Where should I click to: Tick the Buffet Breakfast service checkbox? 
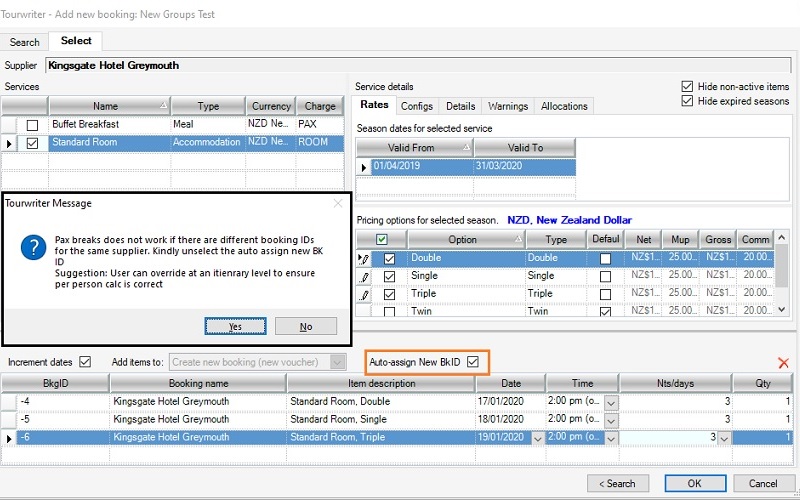[33, 125]
